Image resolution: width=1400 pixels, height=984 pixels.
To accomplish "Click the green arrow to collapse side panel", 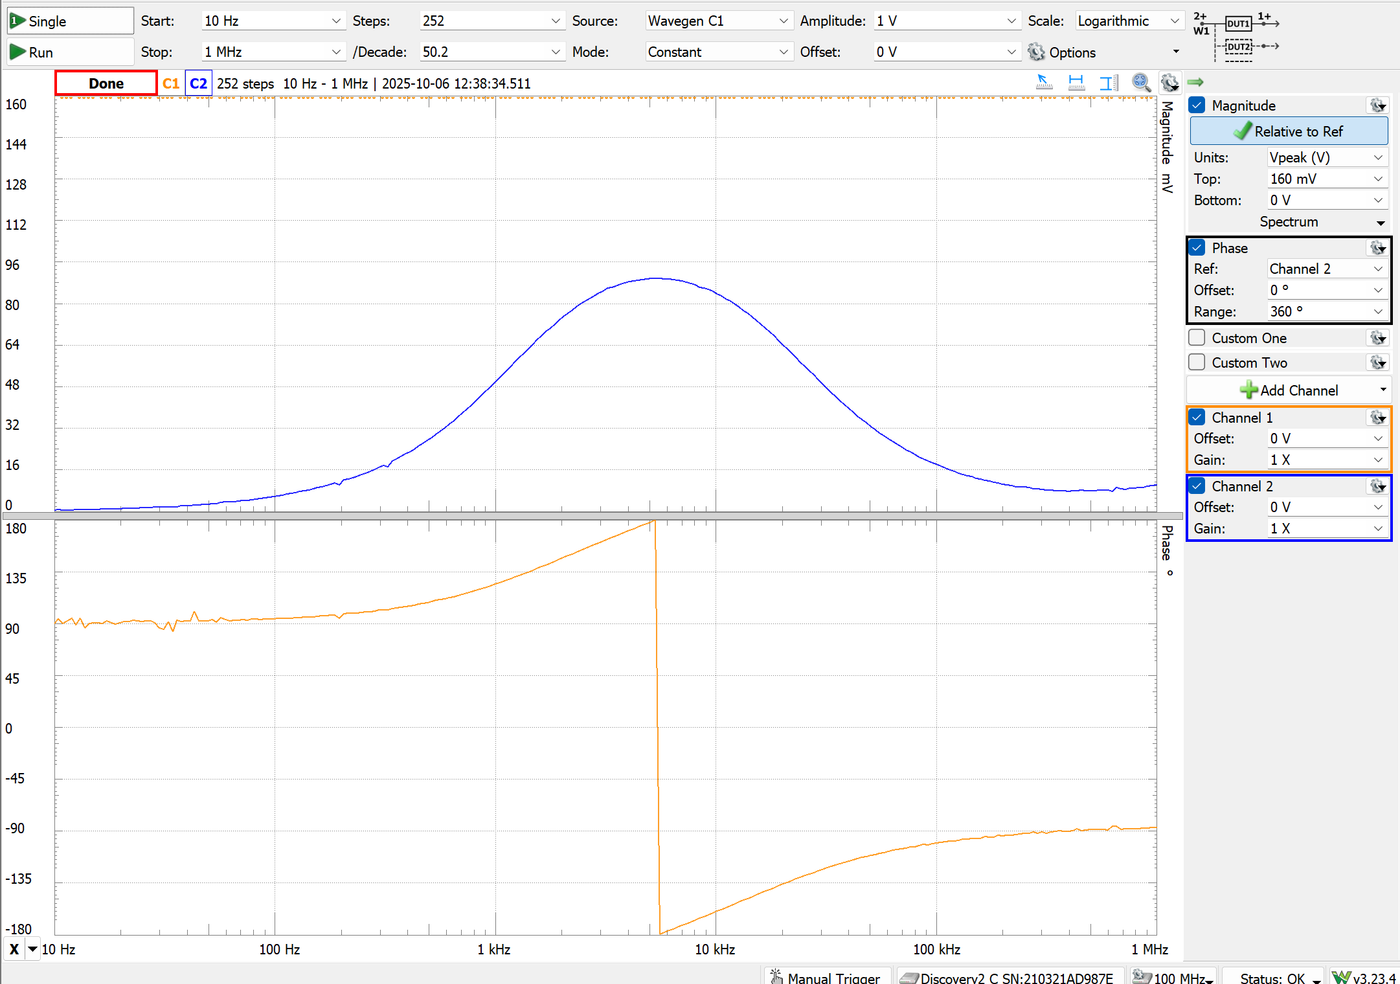I will [x=1195, y=82].
